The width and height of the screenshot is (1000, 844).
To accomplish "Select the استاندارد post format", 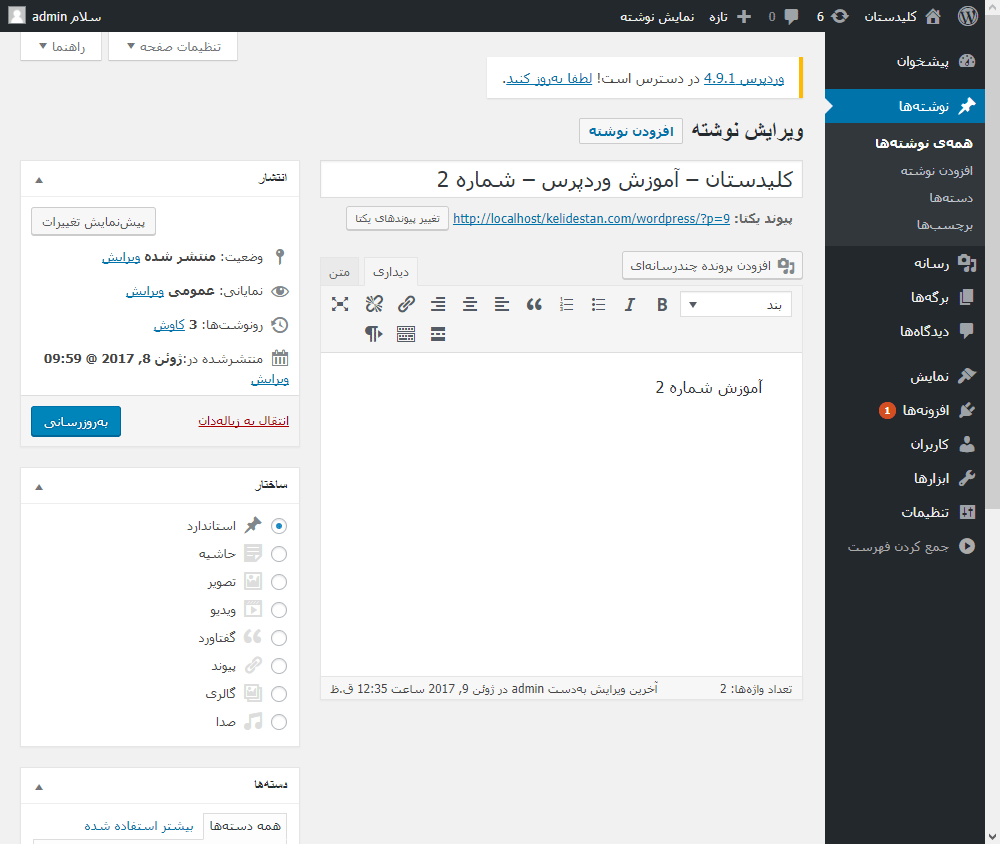I will tap(279, 526).
